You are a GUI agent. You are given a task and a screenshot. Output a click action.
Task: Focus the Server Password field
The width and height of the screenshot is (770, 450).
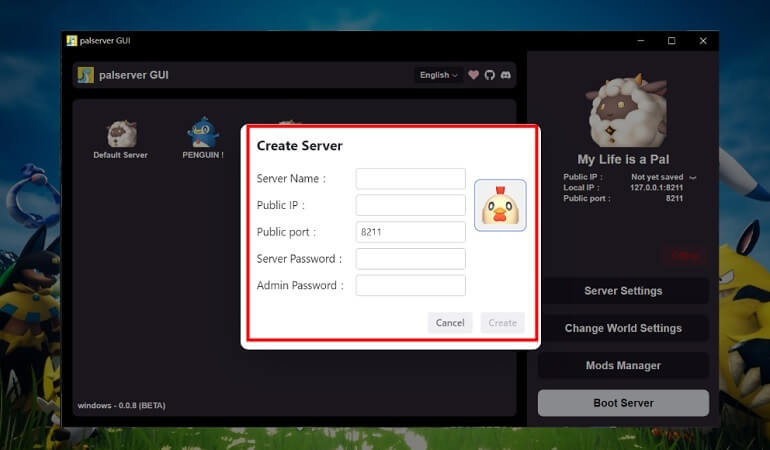(x=411, y=258)
